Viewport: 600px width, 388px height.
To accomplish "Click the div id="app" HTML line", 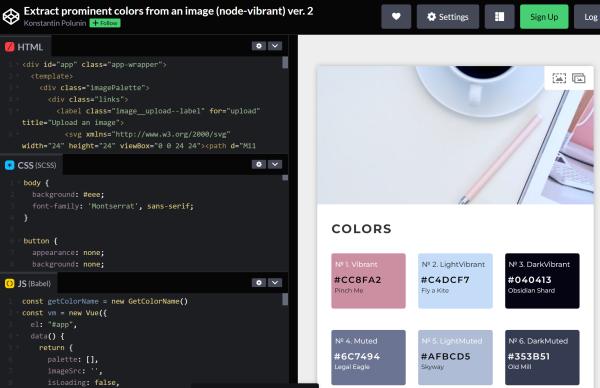I will (94, 64).
